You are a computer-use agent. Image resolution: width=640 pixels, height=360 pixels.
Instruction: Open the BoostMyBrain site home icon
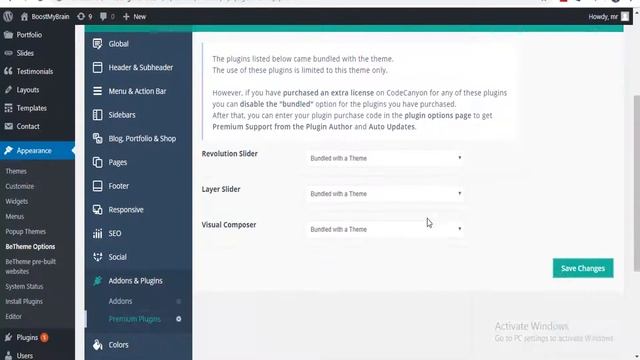point(24,17)
